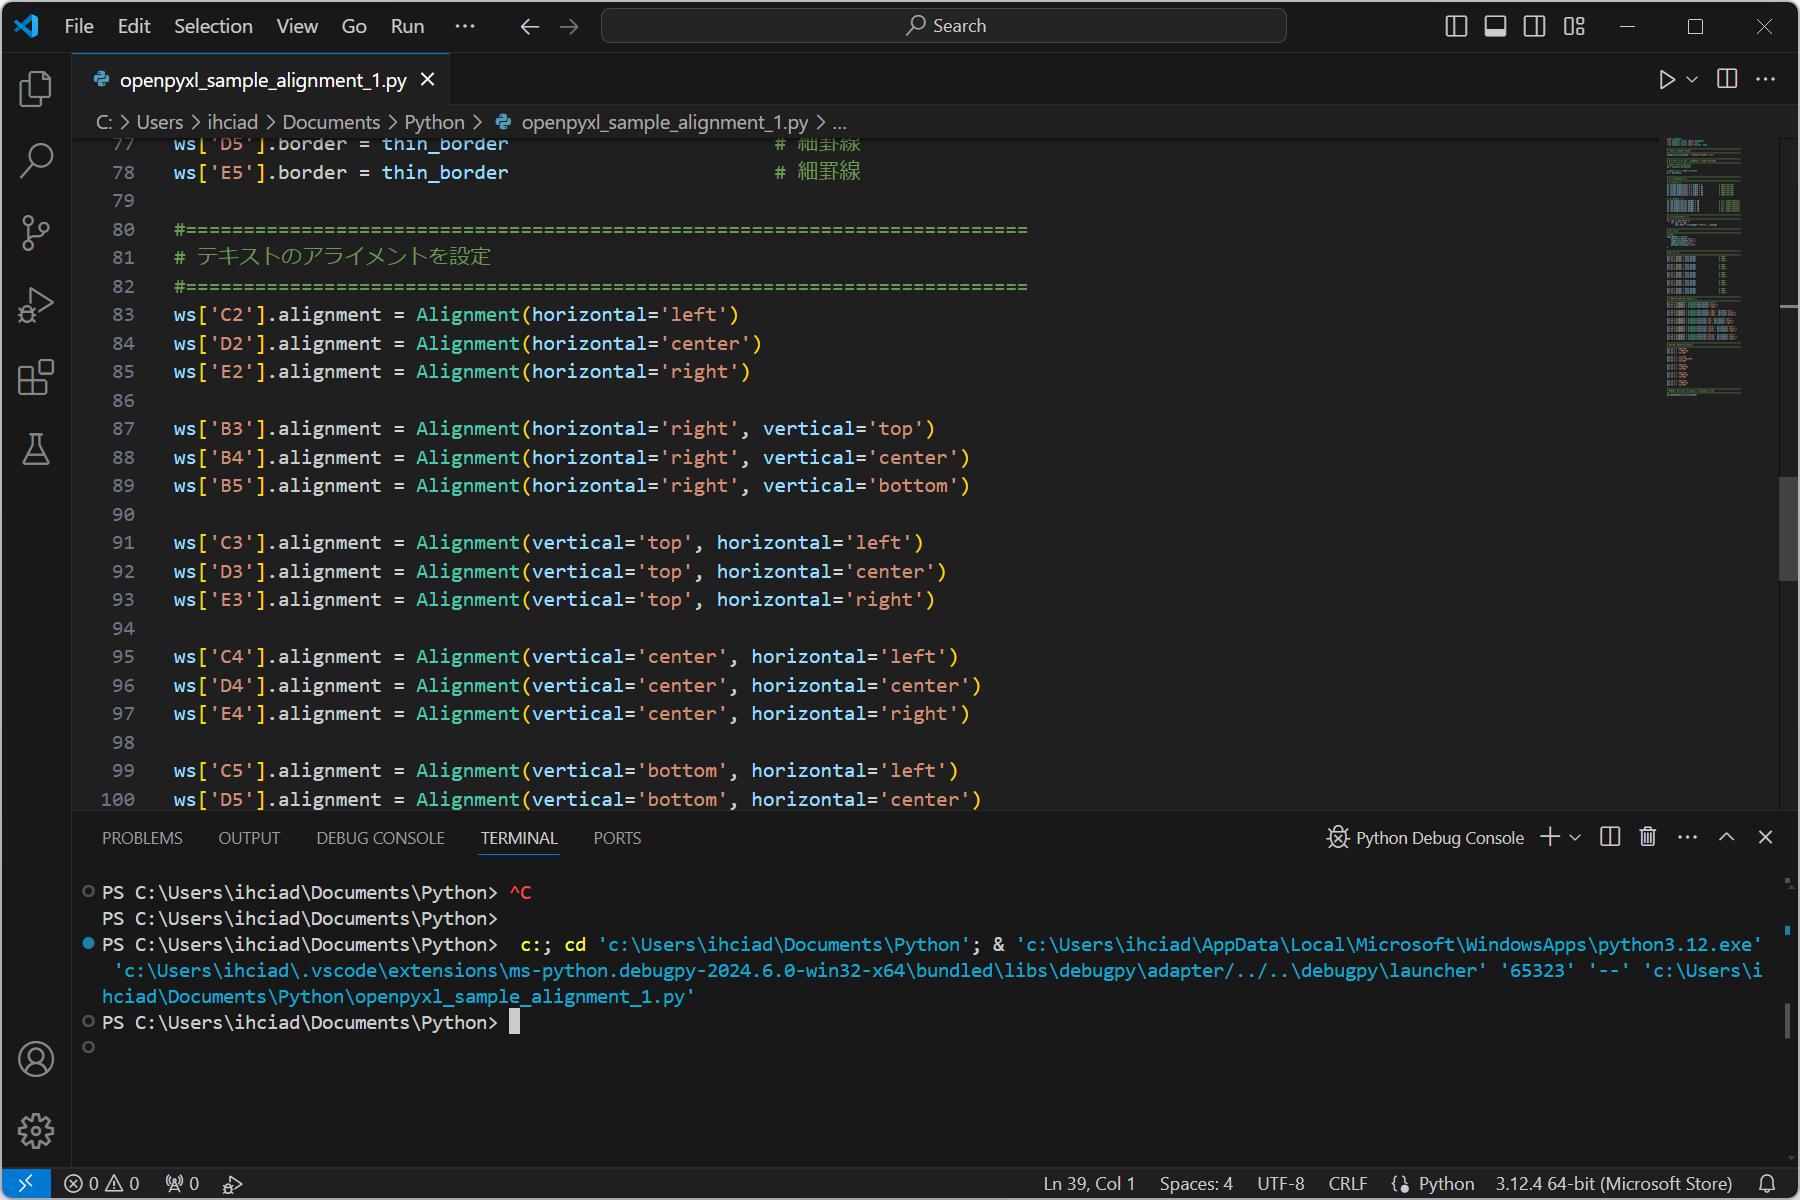The image size is (1800, 1200).
Task: Select language mode Python
Action: click(x=1446, y=1184)
